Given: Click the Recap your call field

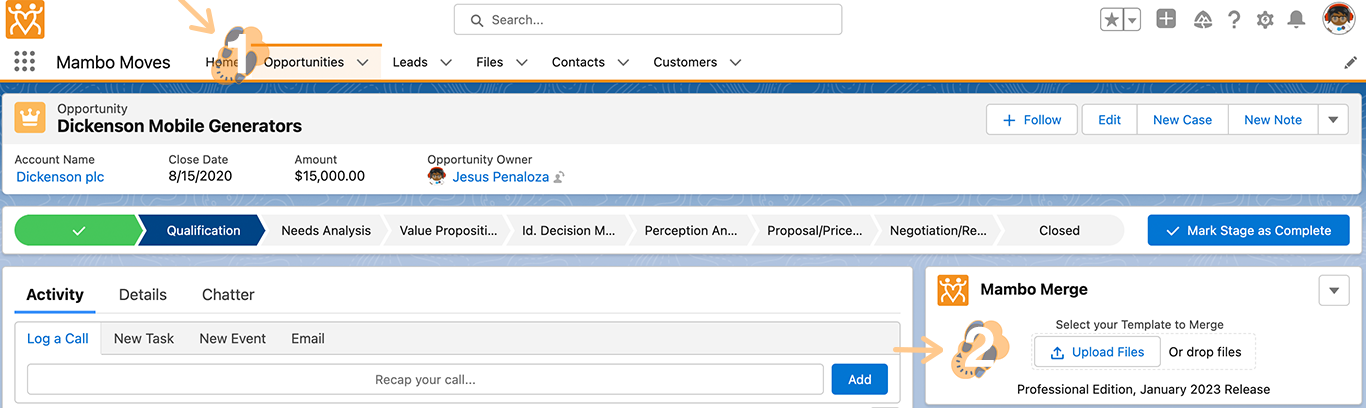Looking at the screenshot, I should pyautogui.click(x=425, y=380).
